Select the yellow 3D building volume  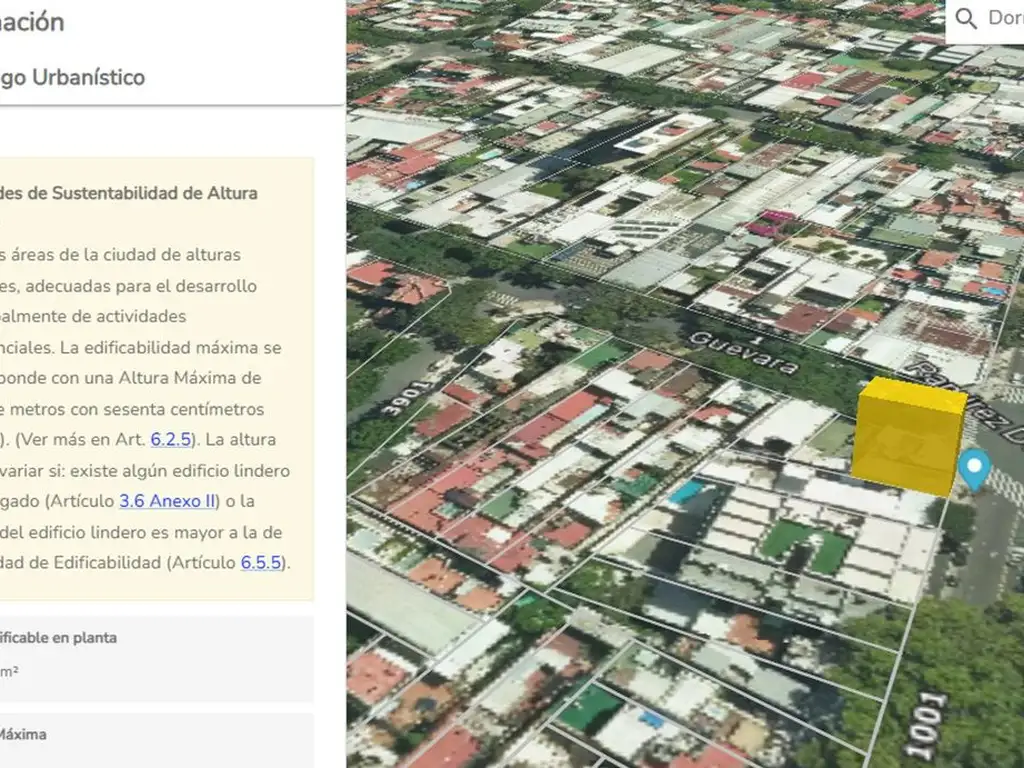[x=909, y=436]
